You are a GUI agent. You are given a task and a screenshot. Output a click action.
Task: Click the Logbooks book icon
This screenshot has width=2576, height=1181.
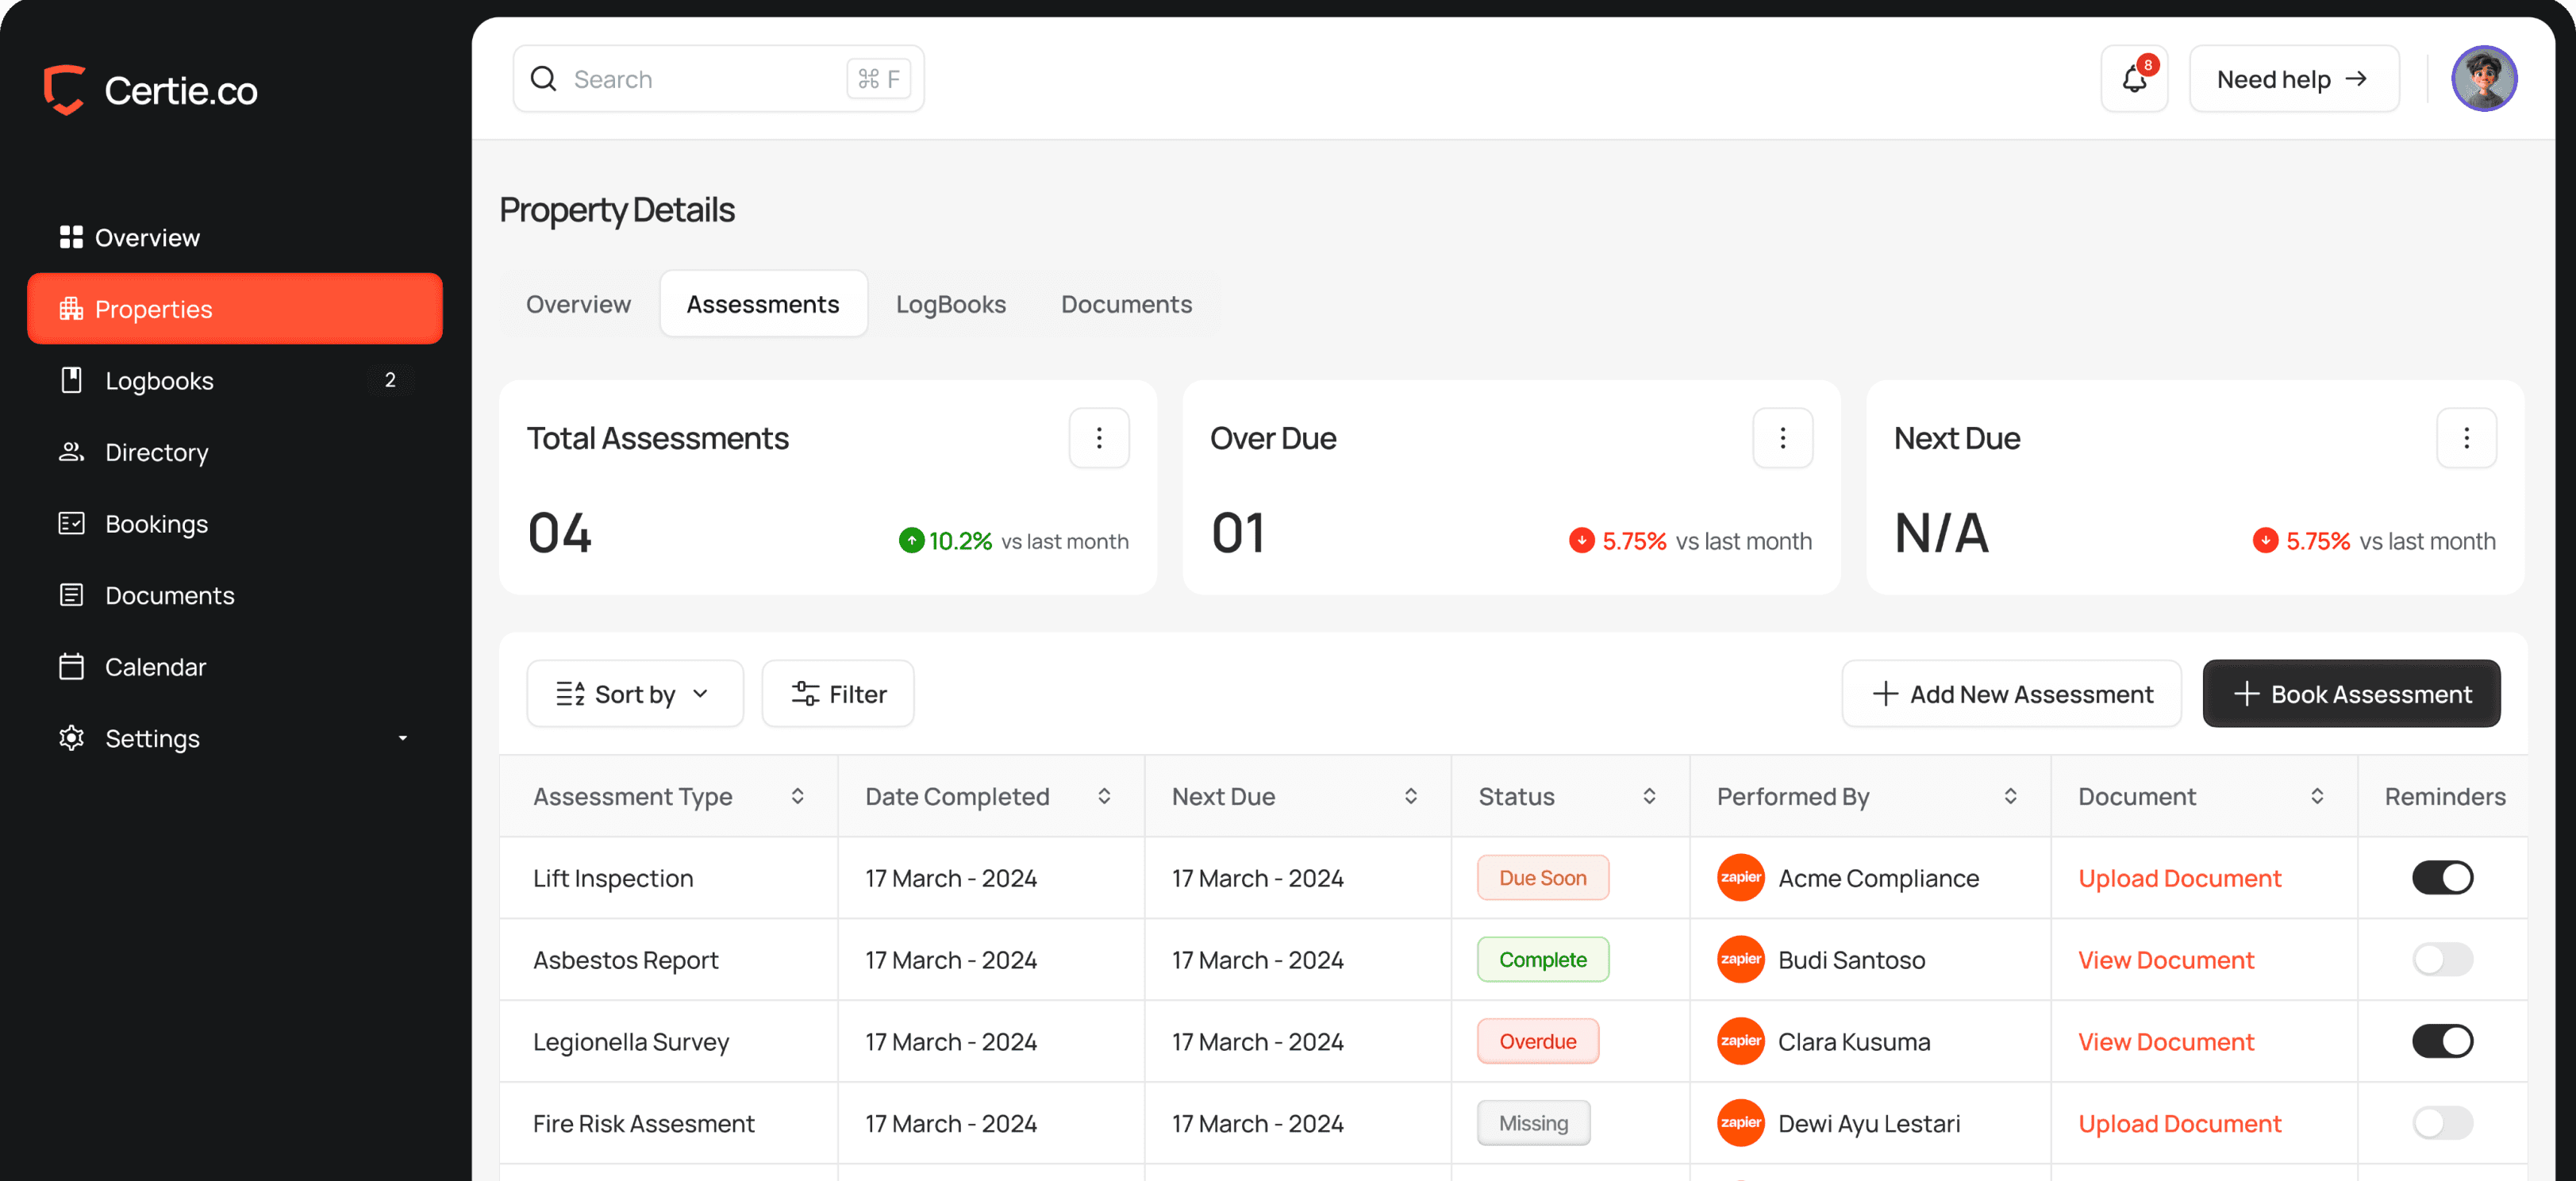[71, 380]
